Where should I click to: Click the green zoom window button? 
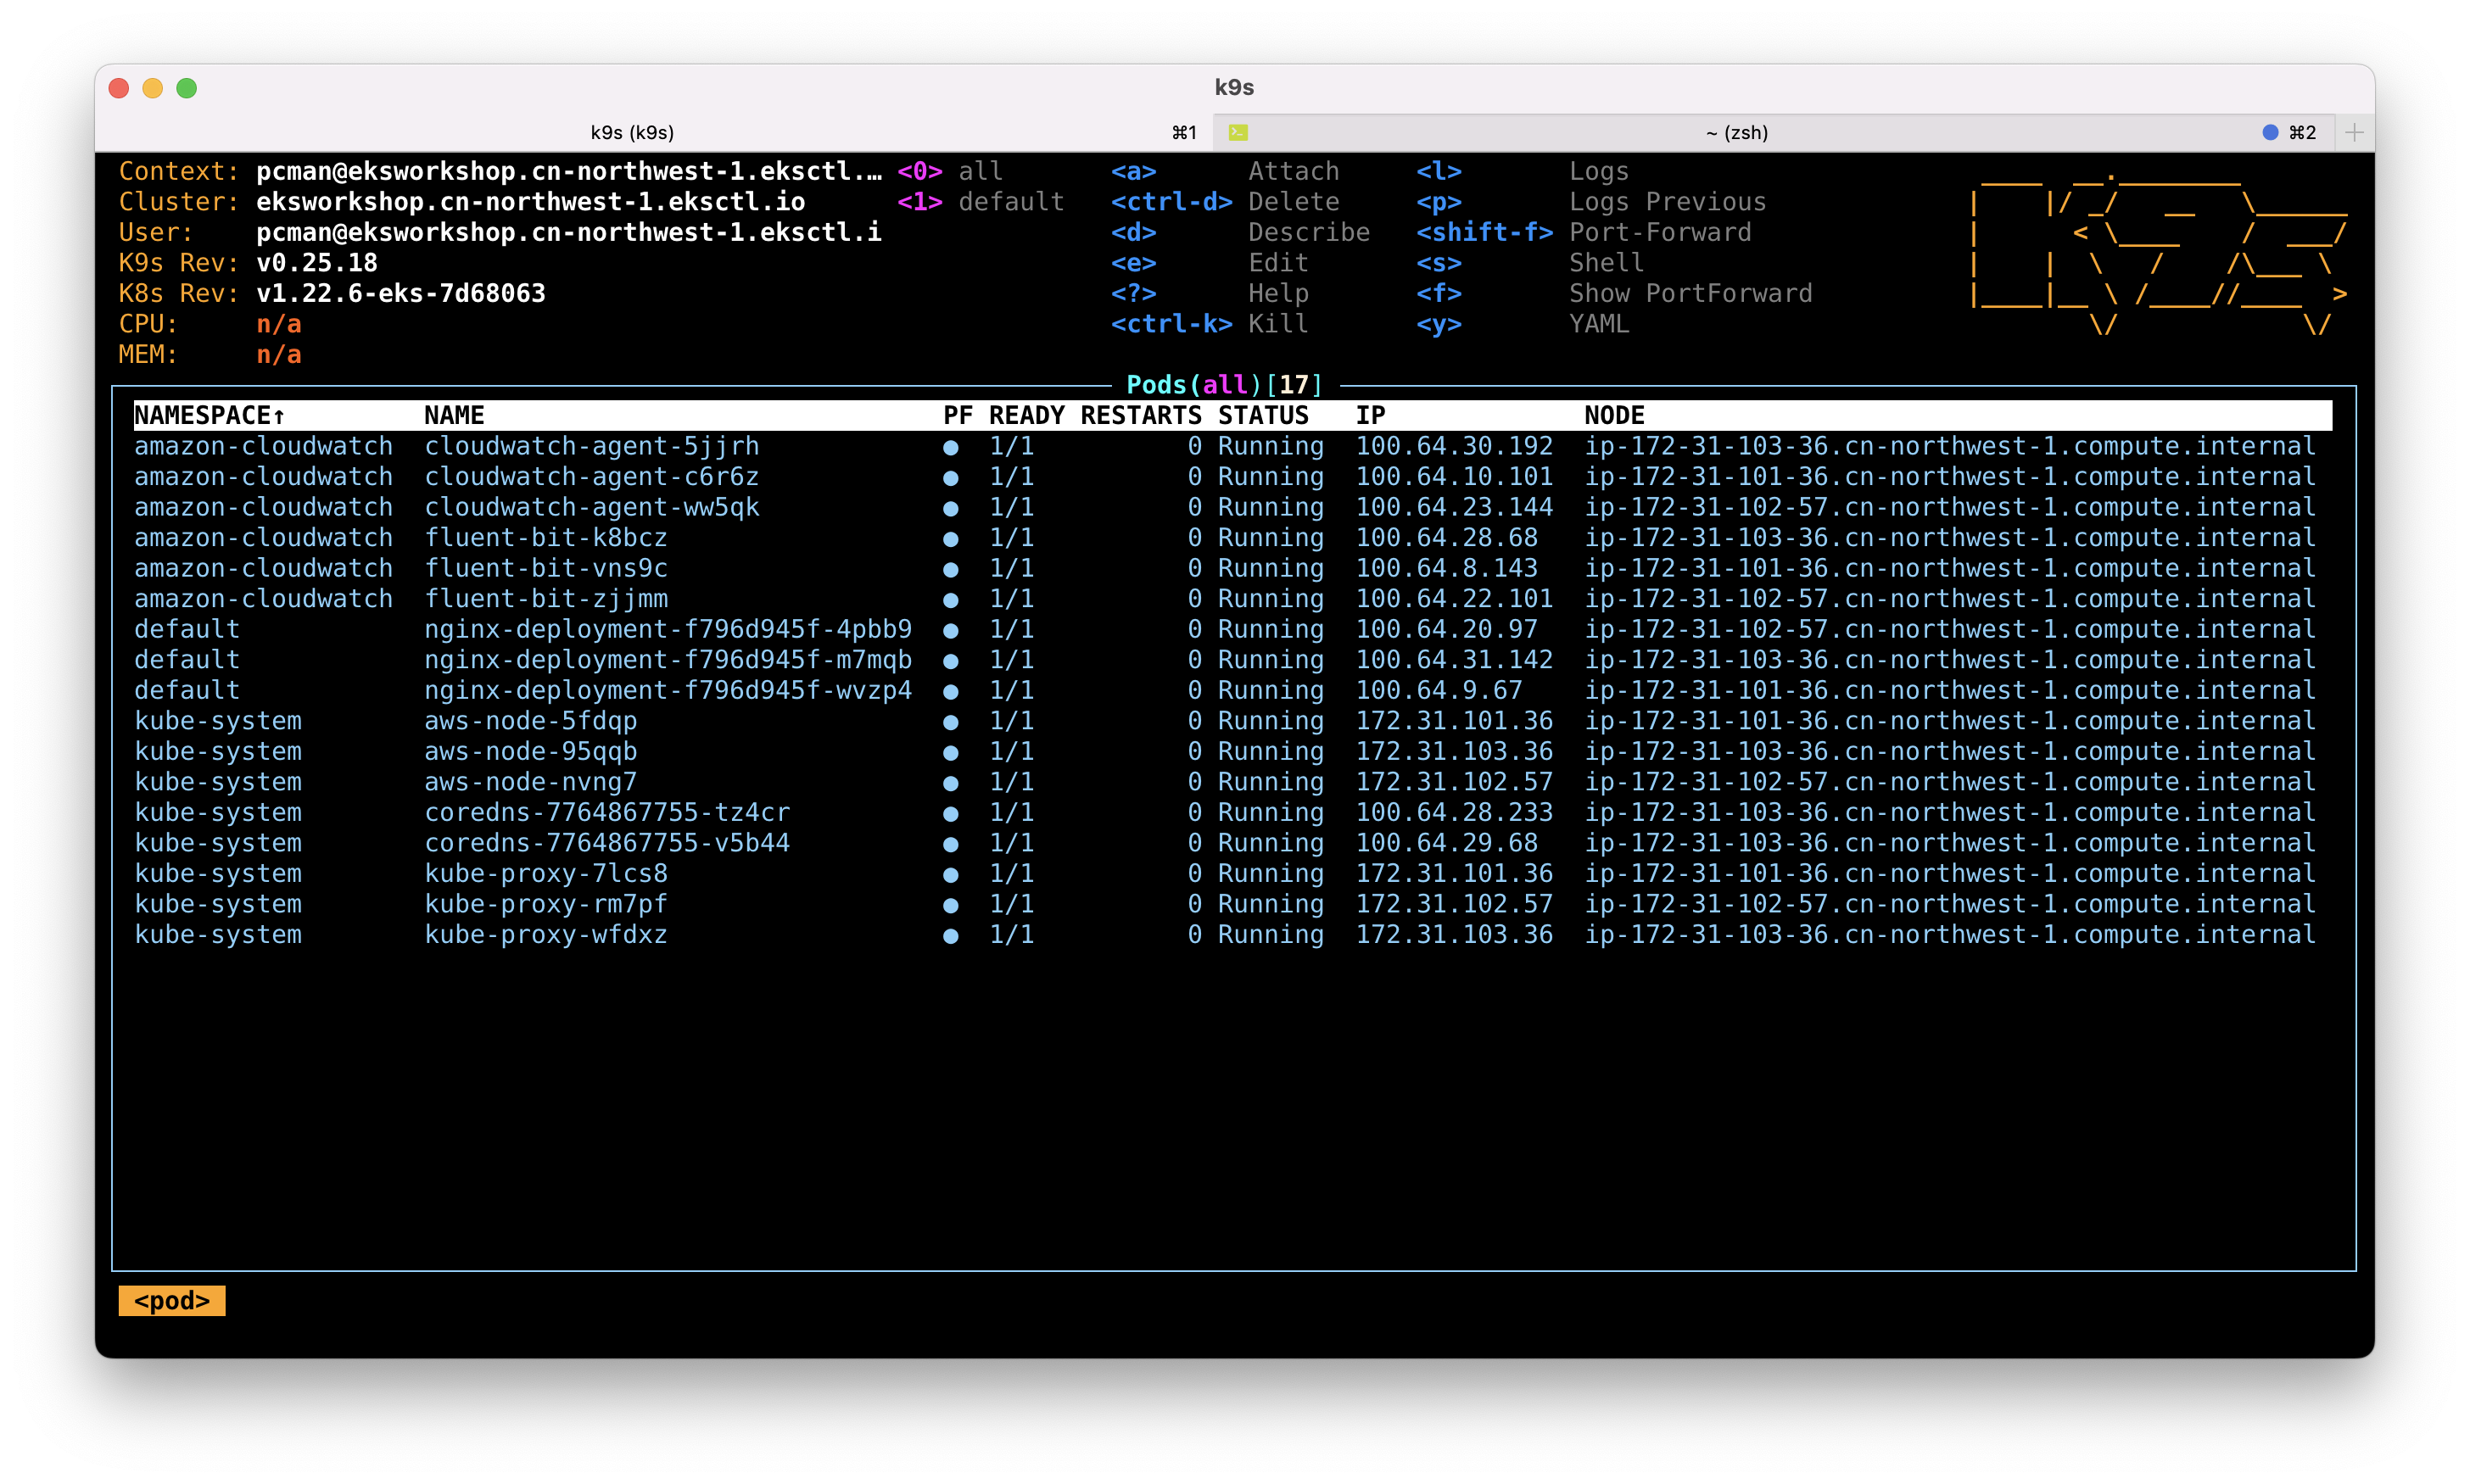pyautogui.click(x=187, y=88)
